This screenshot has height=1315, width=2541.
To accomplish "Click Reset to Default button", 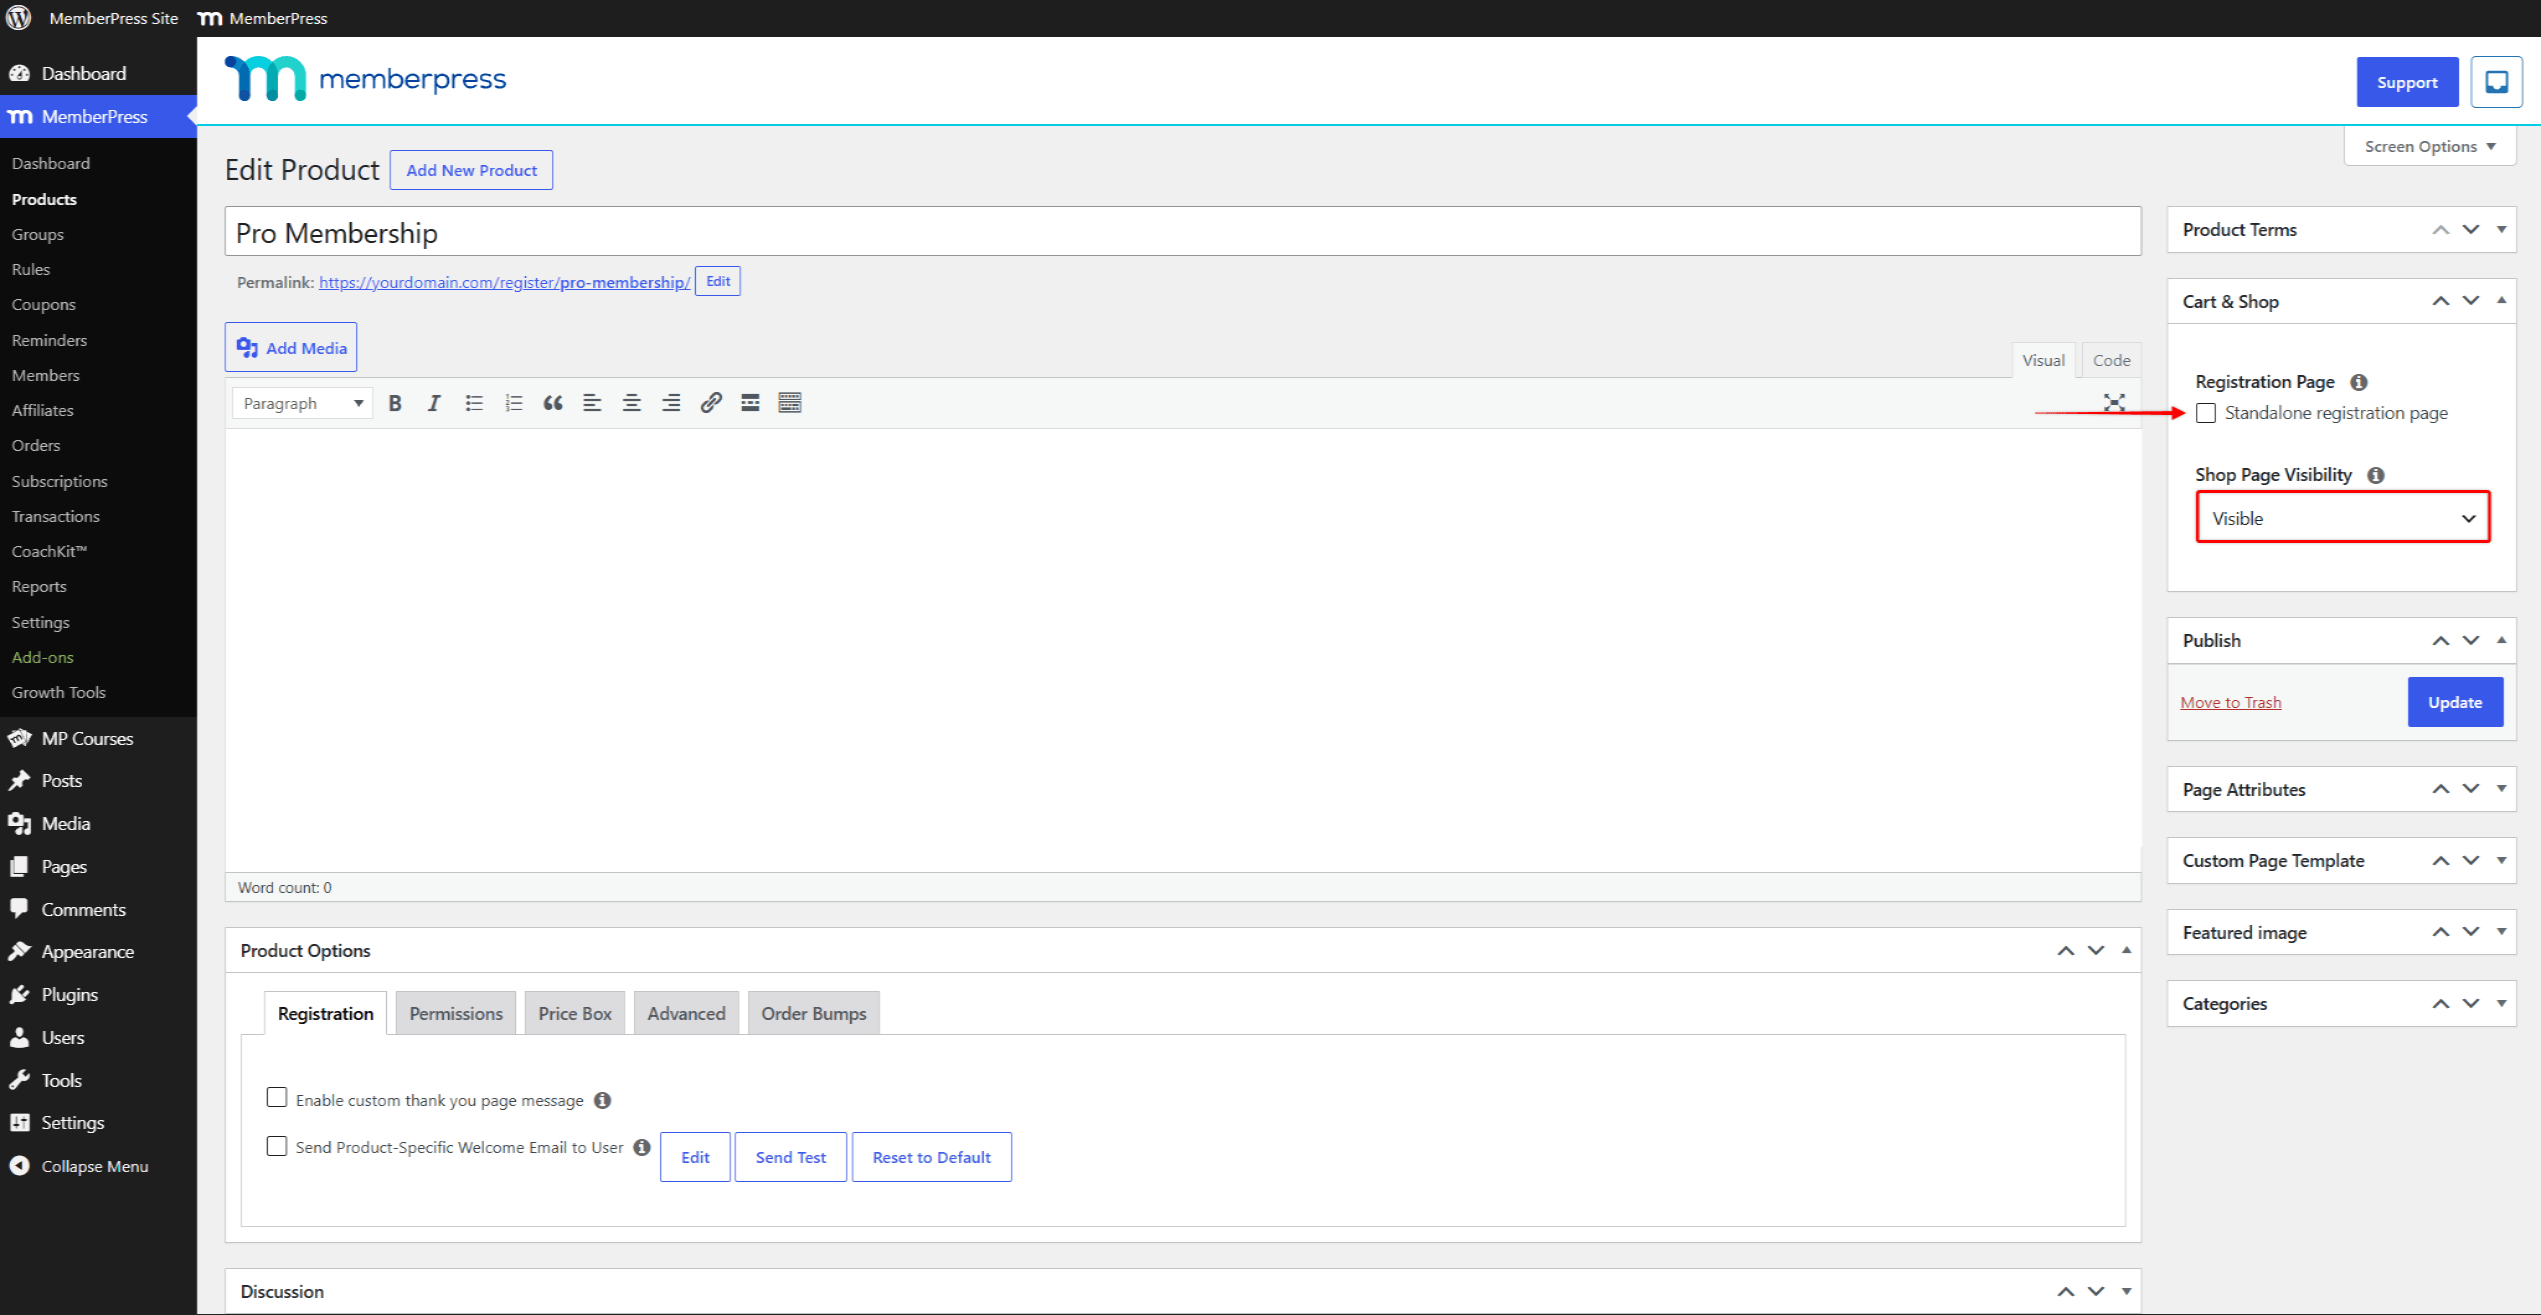I will pos(932,1157).
